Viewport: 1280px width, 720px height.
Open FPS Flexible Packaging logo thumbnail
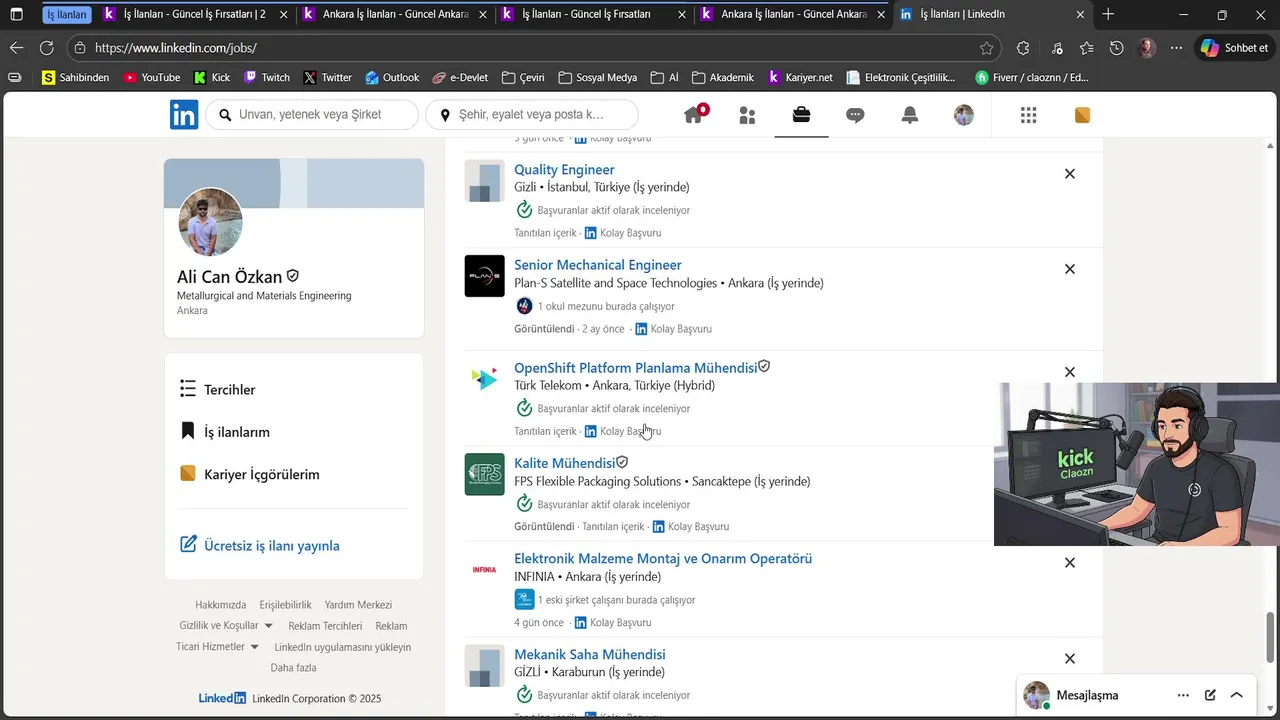484,474
